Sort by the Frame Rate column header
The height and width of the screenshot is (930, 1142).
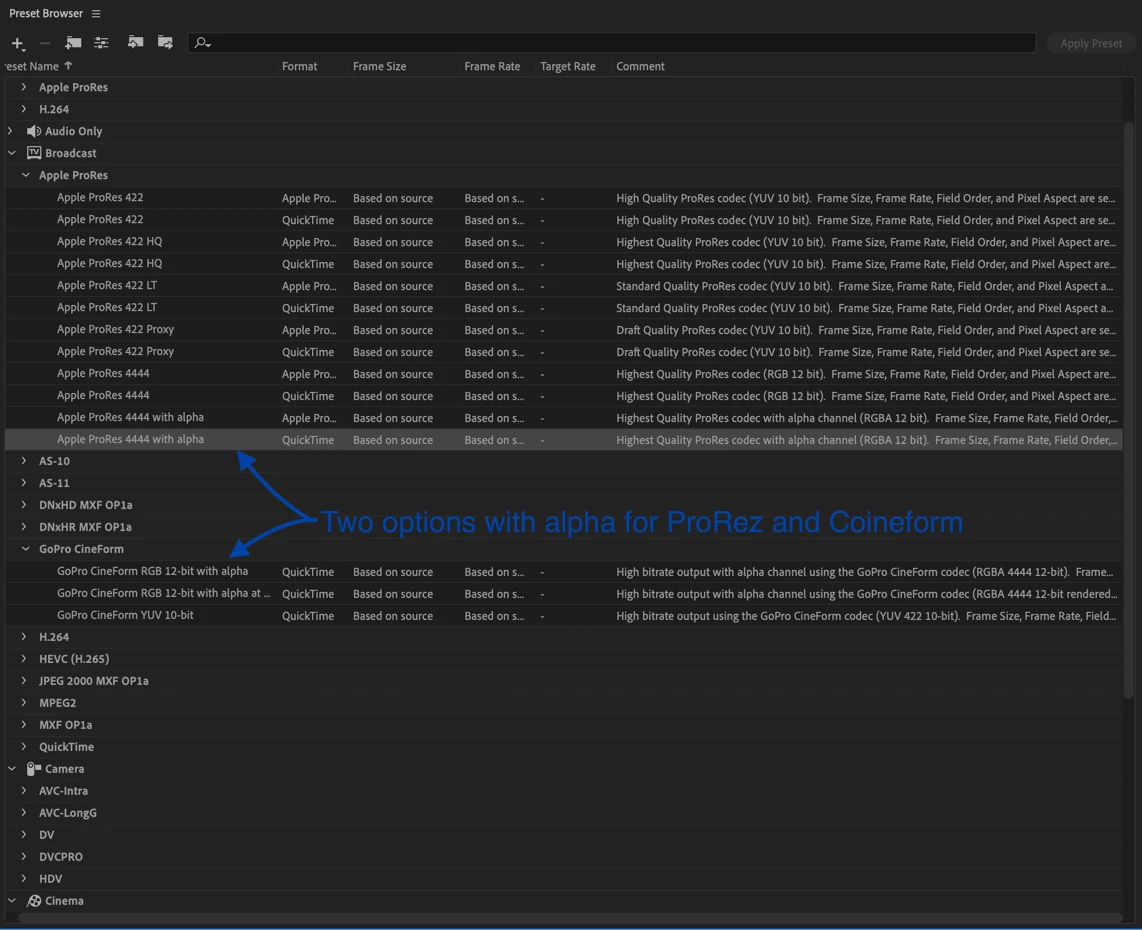pyautogui.click(x=492, y=66)
